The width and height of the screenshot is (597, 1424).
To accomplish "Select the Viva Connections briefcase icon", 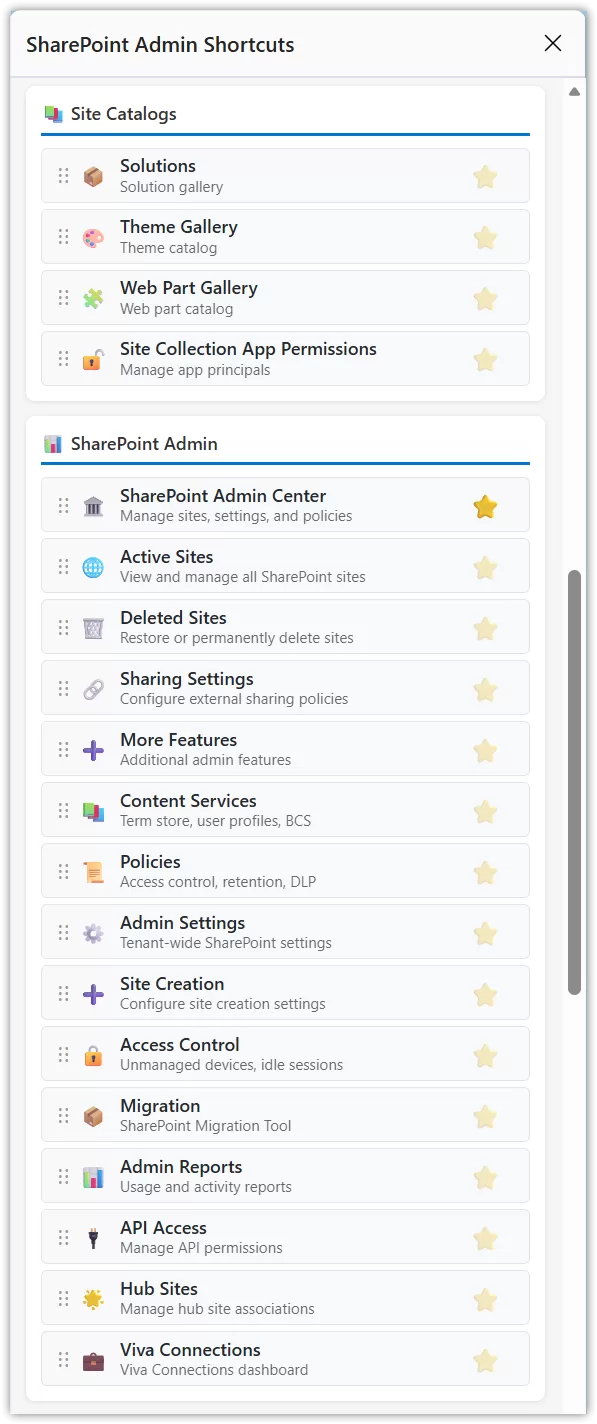I will pos(92,1359).
